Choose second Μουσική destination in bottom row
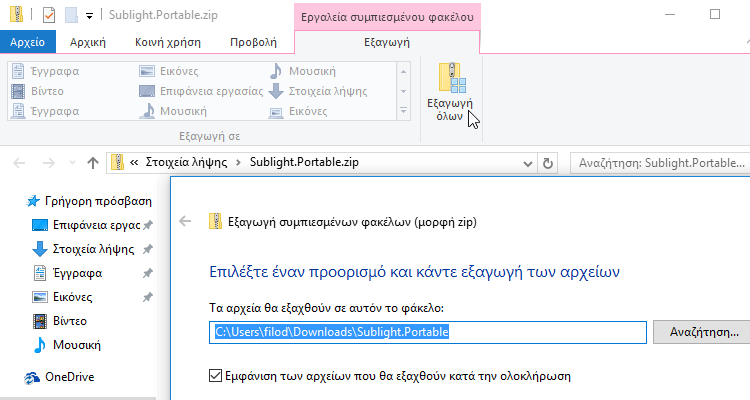The image size is (750, 400). pyautogui.click(x=174, y=111)
